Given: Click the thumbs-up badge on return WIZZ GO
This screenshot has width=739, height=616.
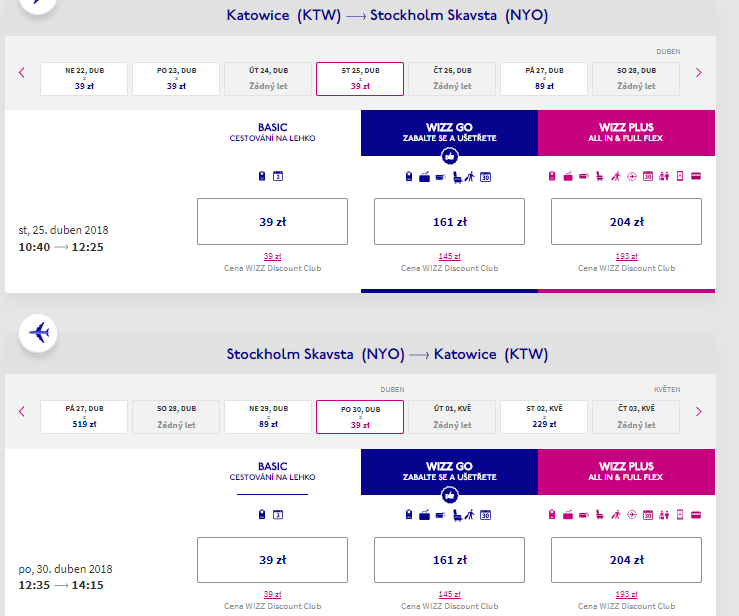Looking at the screenshot, I should point(450,495).
